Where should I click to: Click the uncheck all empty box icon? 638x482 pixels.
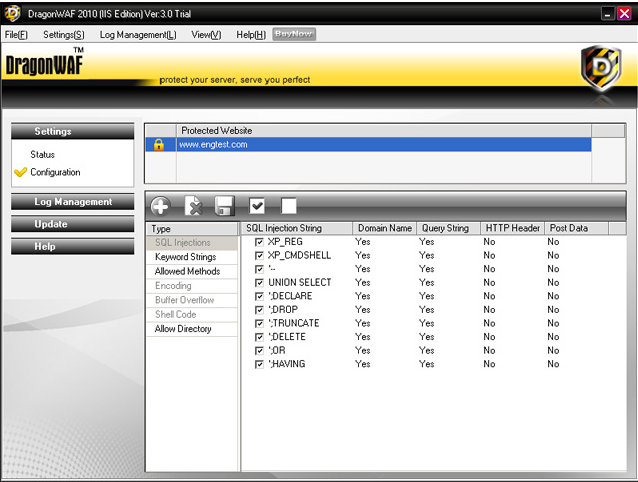(289, 205)
